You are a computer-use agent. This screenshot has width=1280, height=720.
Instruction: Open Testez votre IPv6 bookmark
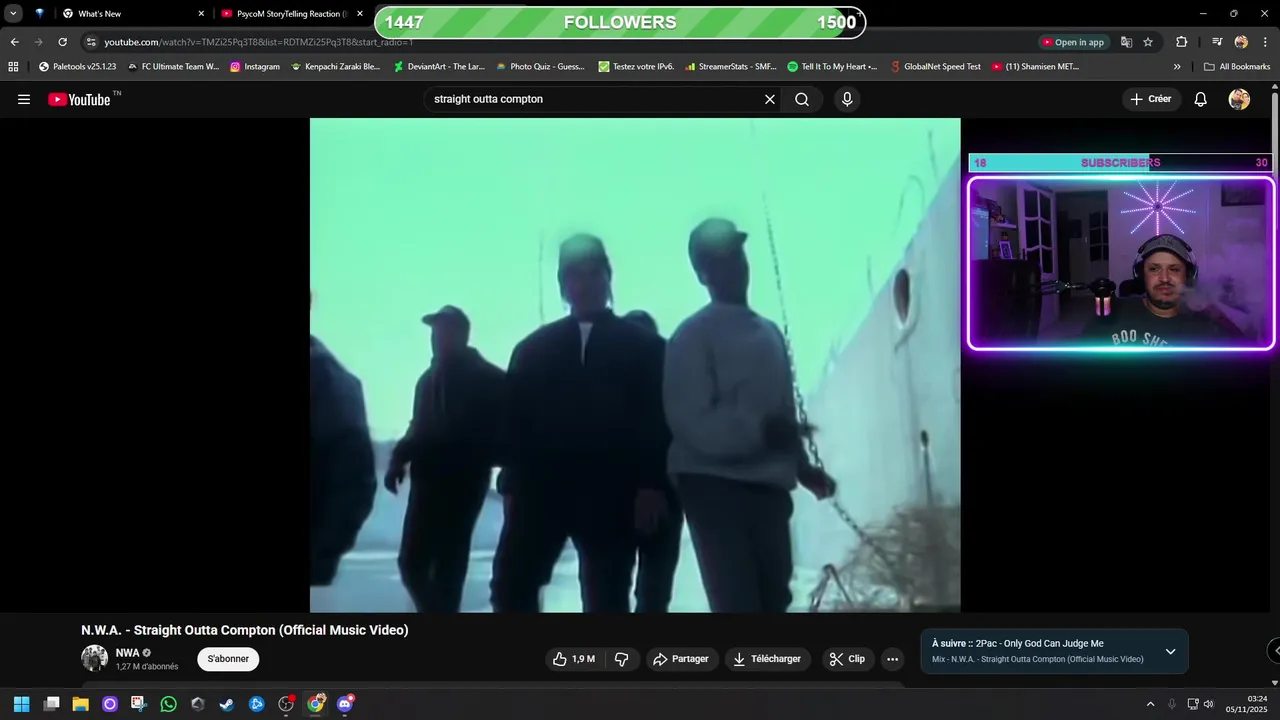[x=636, y=67]
